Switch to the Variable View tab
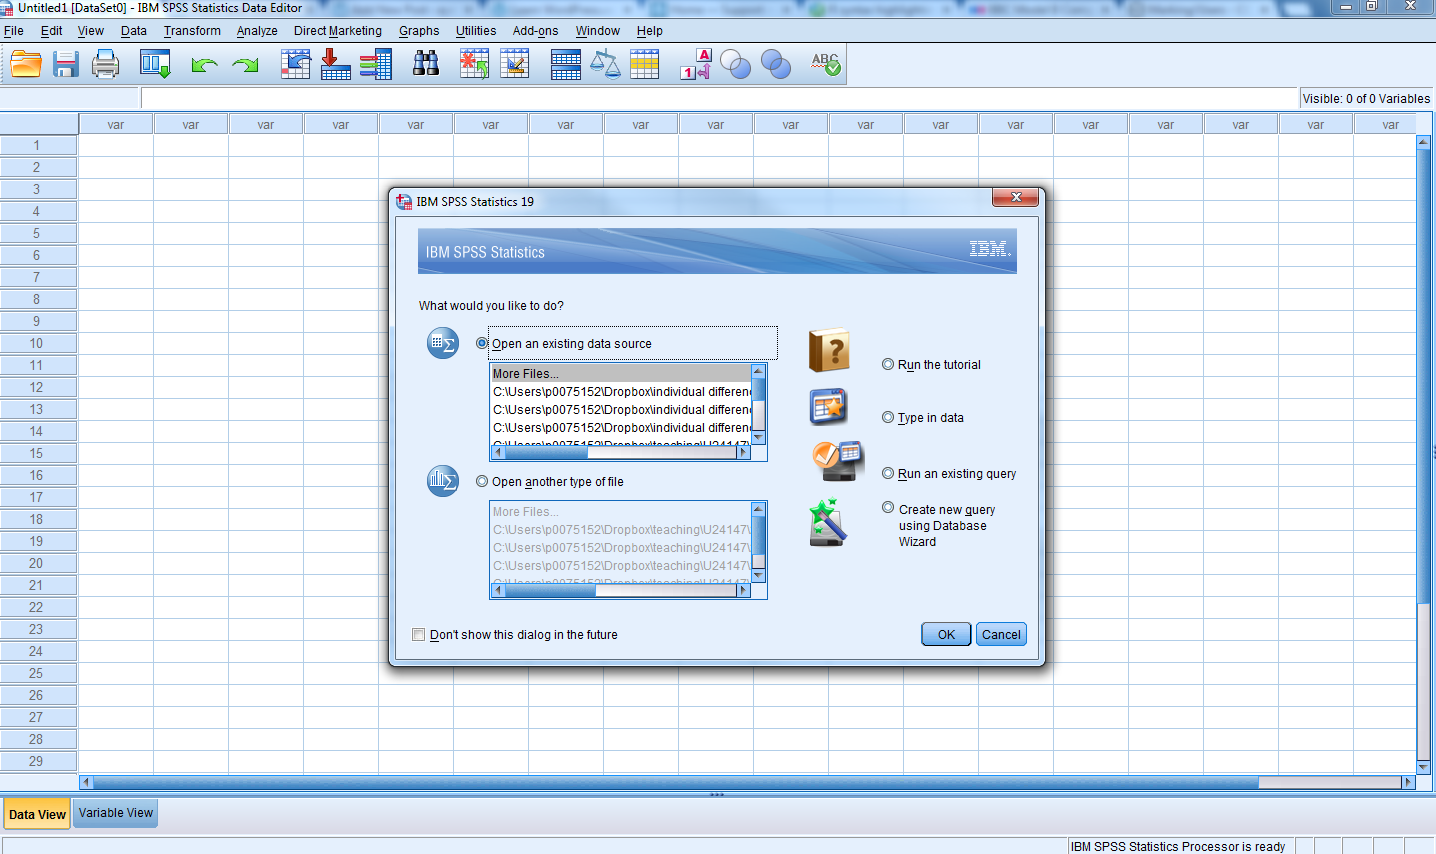The width and height of the screenshot is (1436, 854). click(x=116, y=813)
